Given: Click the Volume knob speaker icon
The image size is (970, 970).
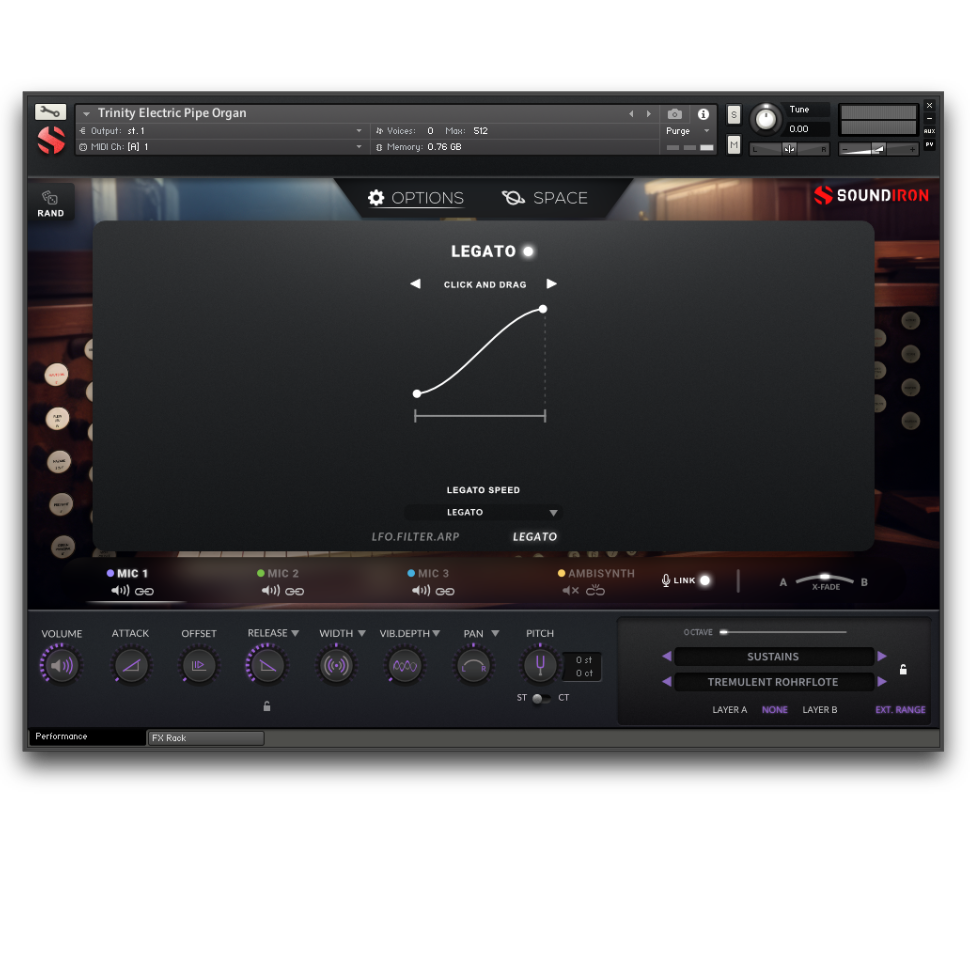Looking at the screenshot, I should tap(61, 666).
